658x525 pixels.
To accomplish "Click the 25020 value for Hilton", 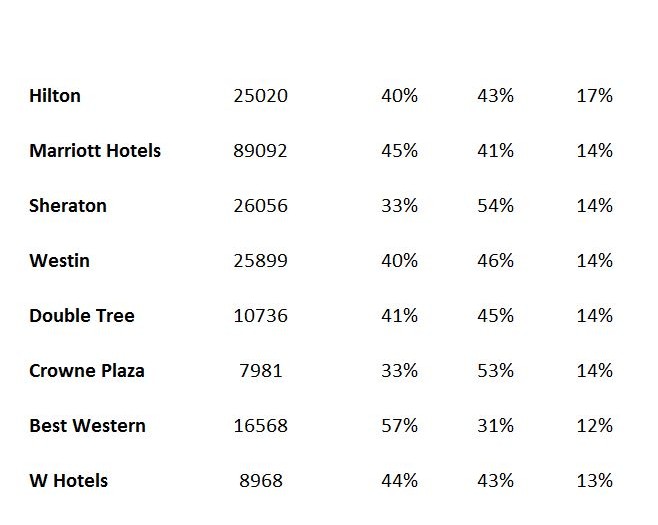I will coord(261,96).
